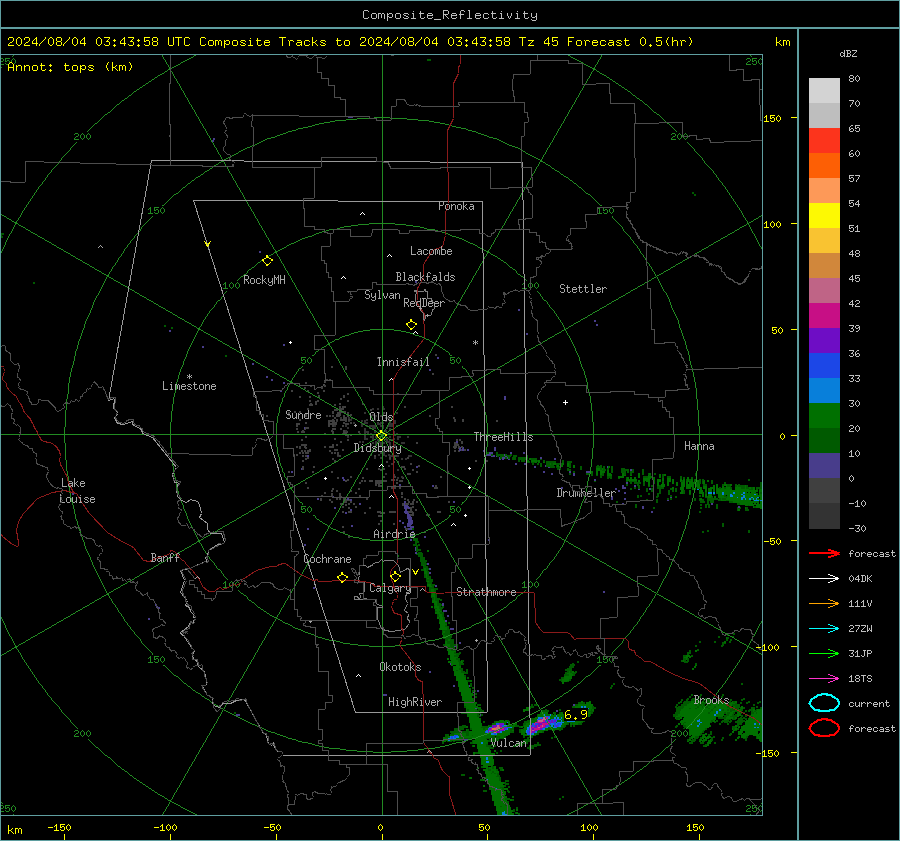The height and width of the screenshot is (841, 900).
Task: Click the cyan 27ZW arrow icon
Action: click(x=824, y=629)
